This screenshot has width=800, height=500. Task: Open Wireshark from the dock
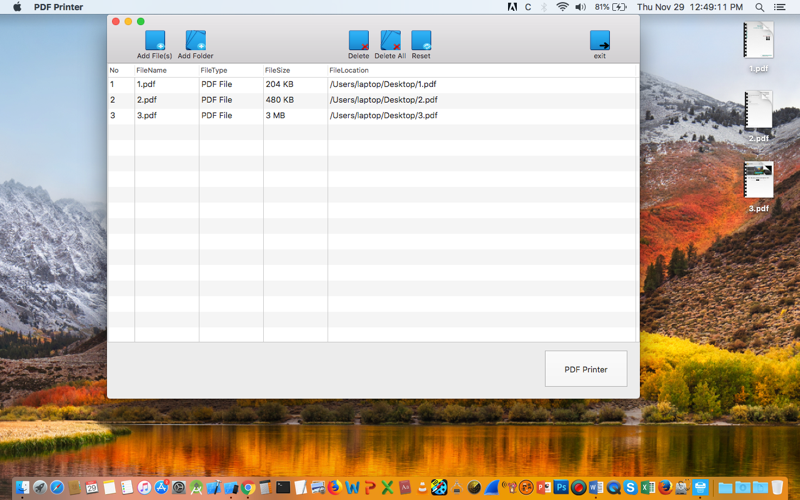tap(492, 487)
